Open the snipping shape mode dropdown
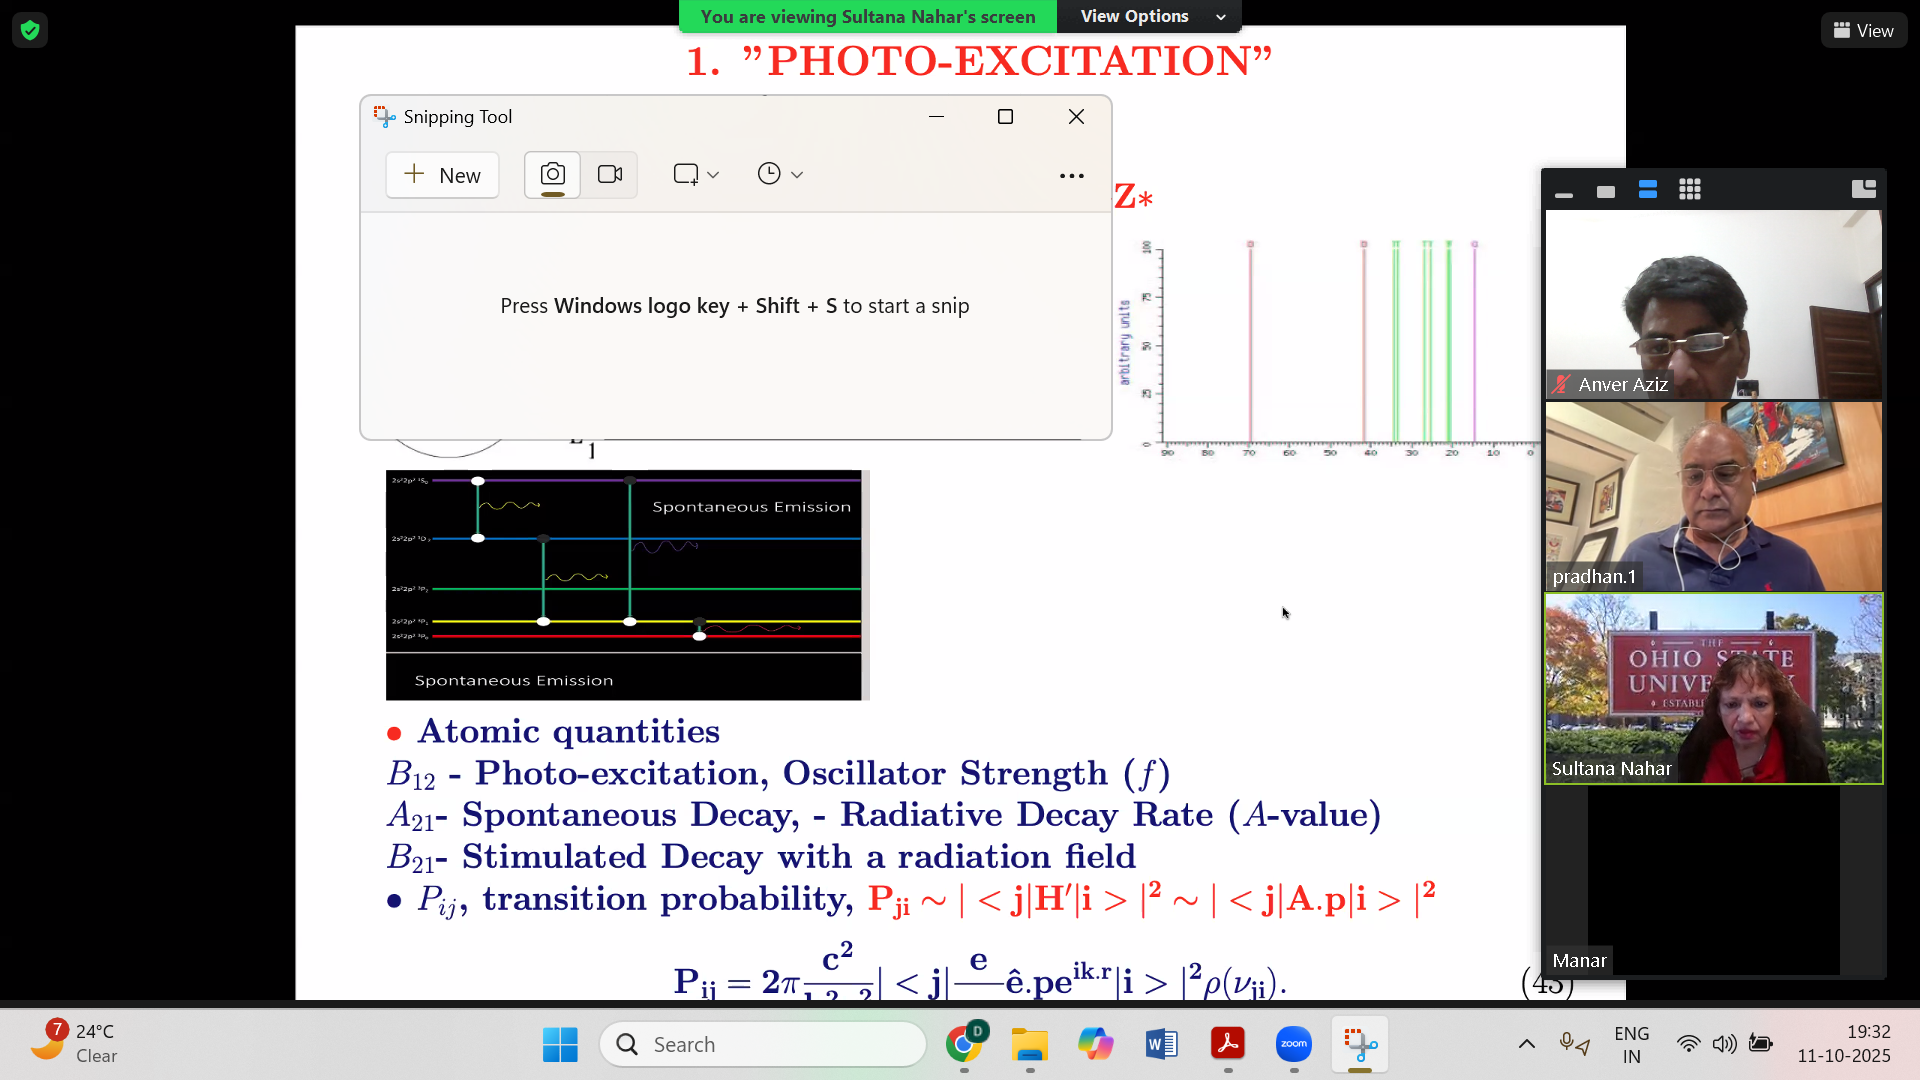 click(696, 175)
